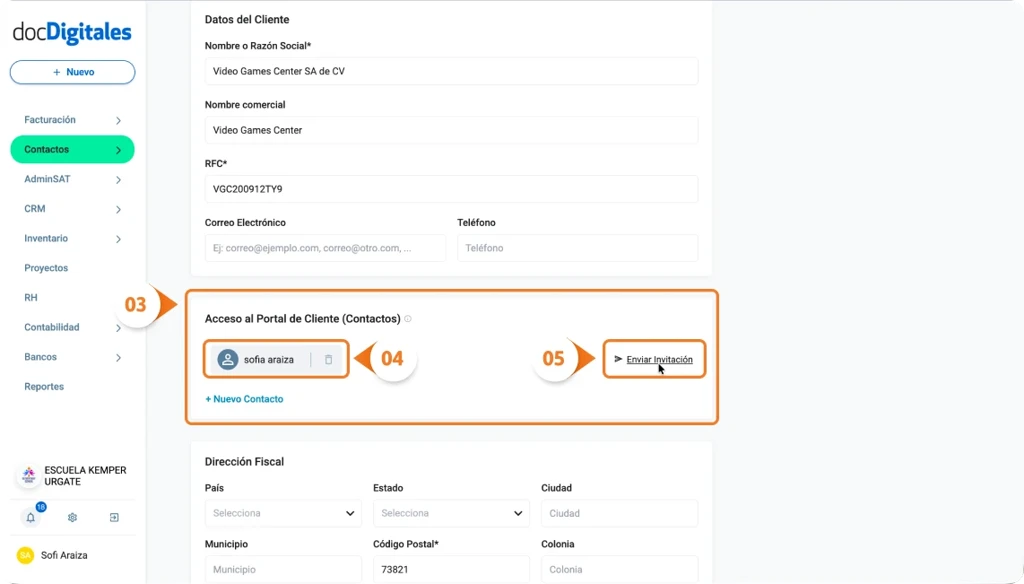Click the Enviar Invitación link
The height and width of the screenshot is (584, 1024).
tap(660, 358)
